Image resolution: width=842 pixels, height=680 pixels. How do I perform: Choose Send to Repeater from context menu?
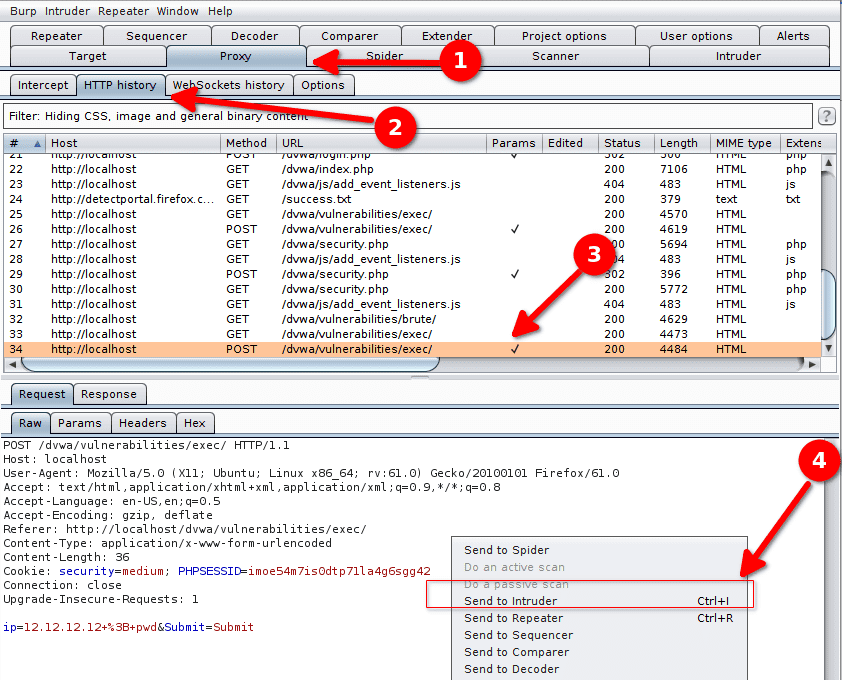pos(513,618)
